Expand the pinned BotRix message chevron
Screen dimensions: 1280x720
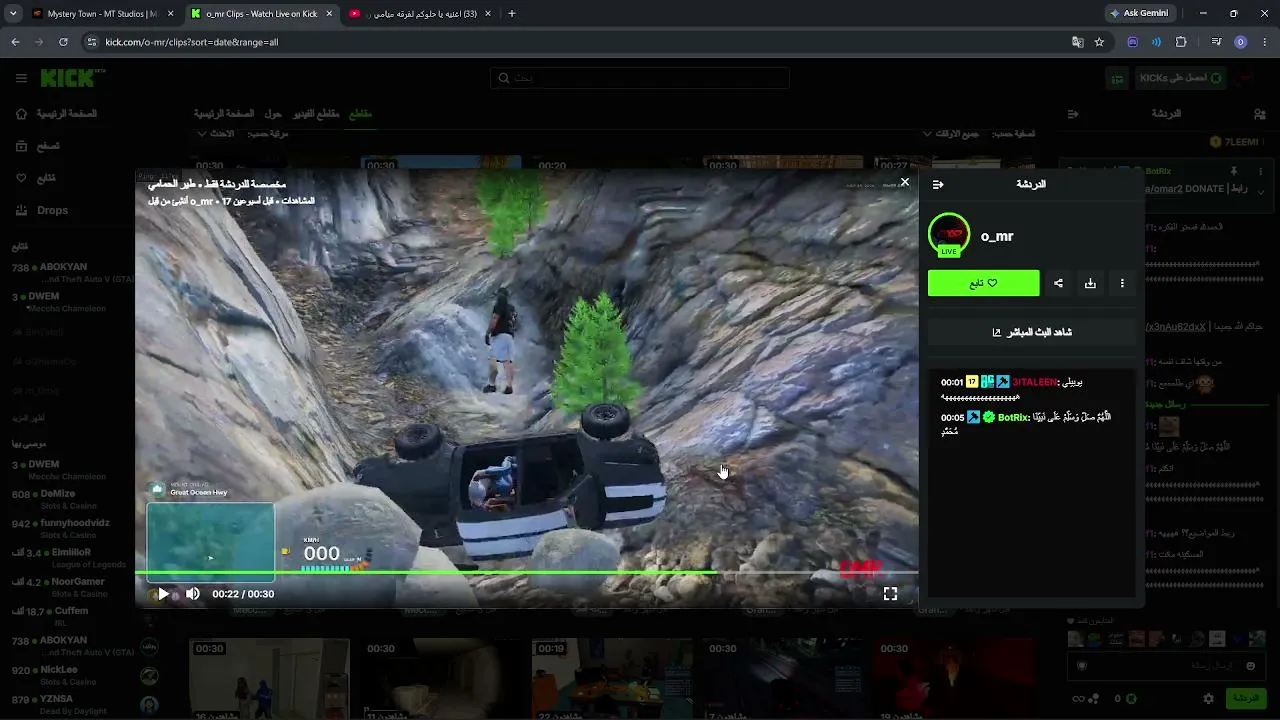[x=1260, y=190]
